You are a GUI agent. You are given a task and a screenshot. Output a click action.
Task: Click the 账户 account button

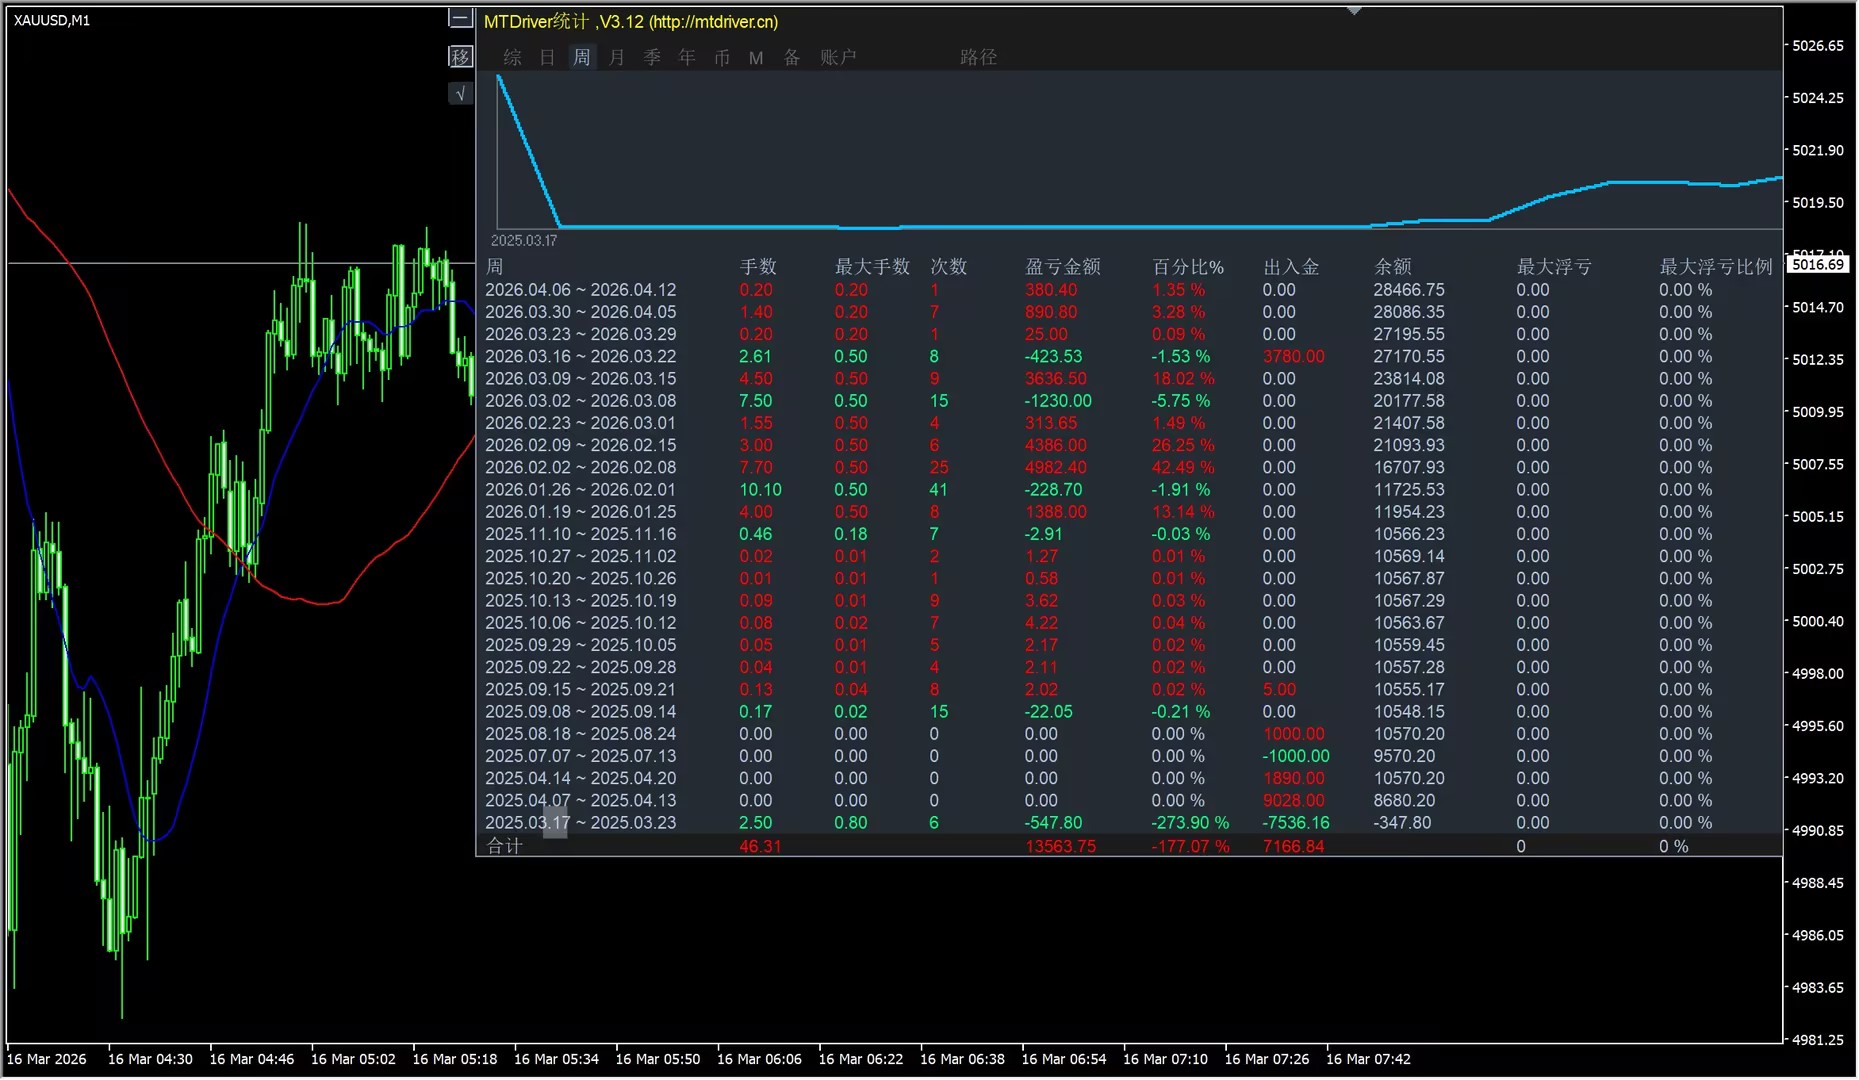pos(838,57)
